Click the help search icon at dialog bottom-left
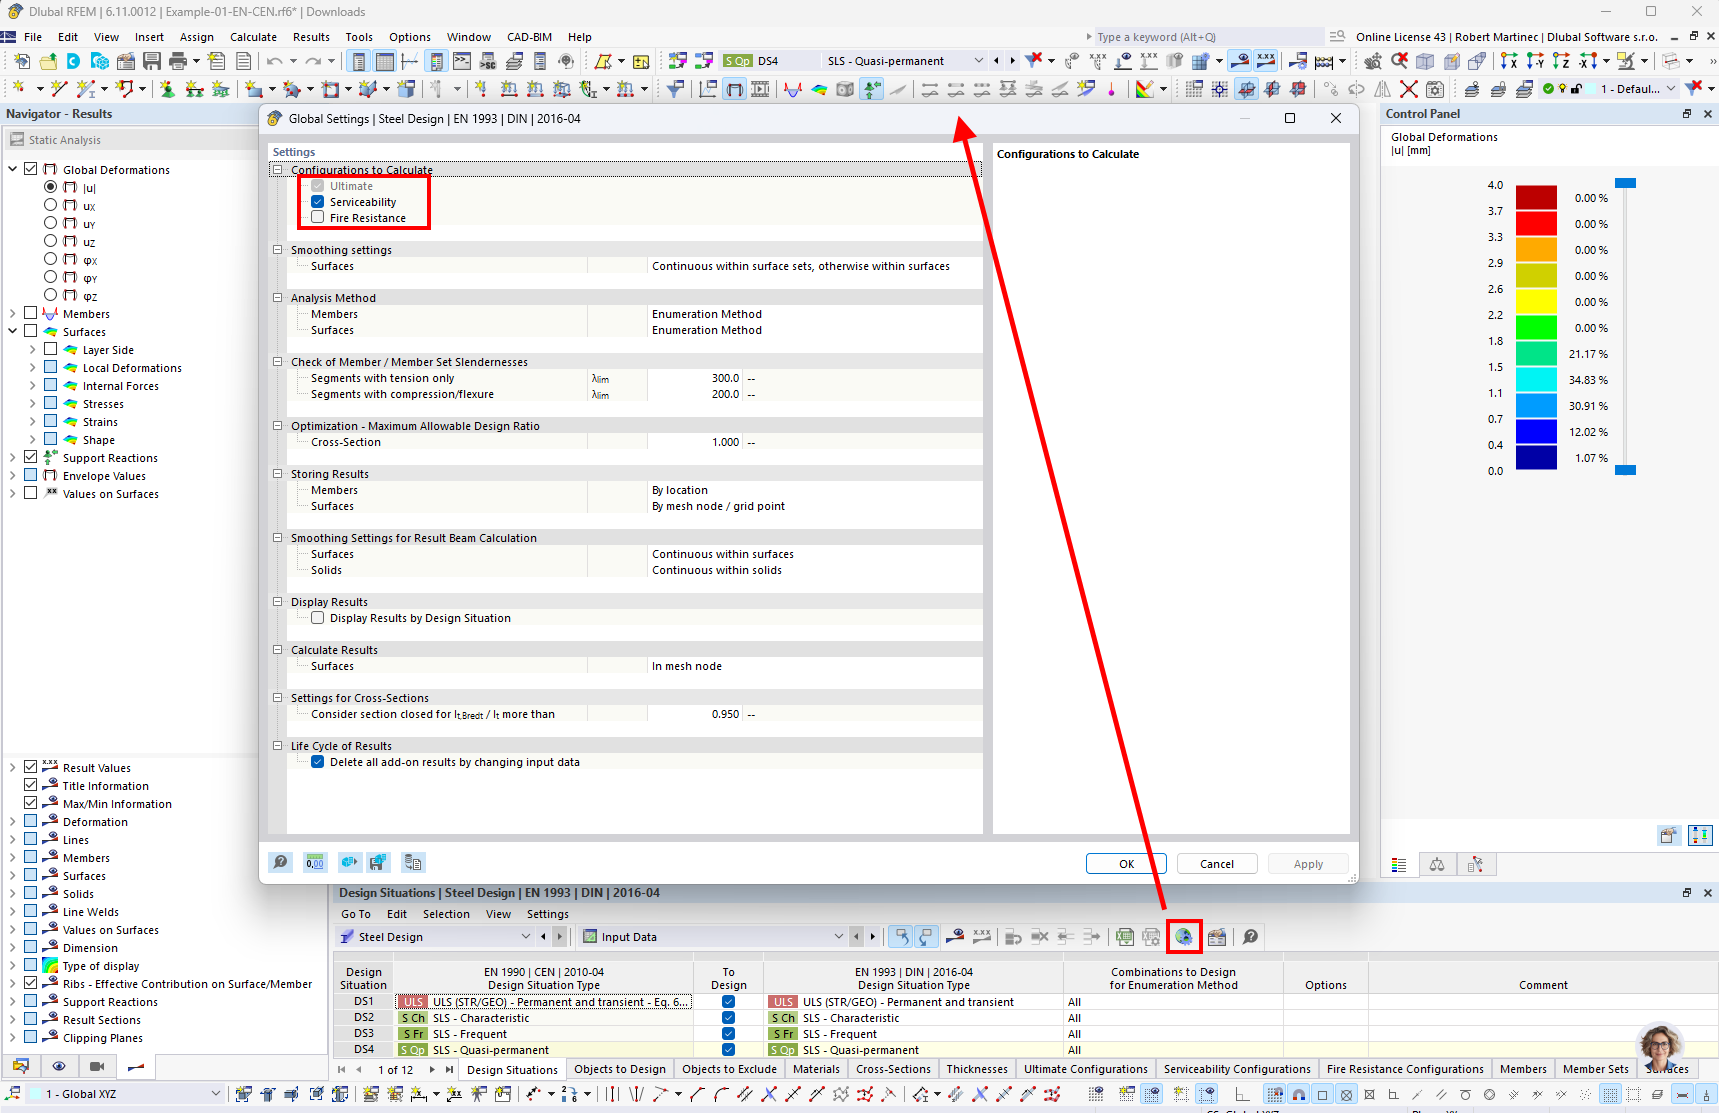 pos(281,862)
